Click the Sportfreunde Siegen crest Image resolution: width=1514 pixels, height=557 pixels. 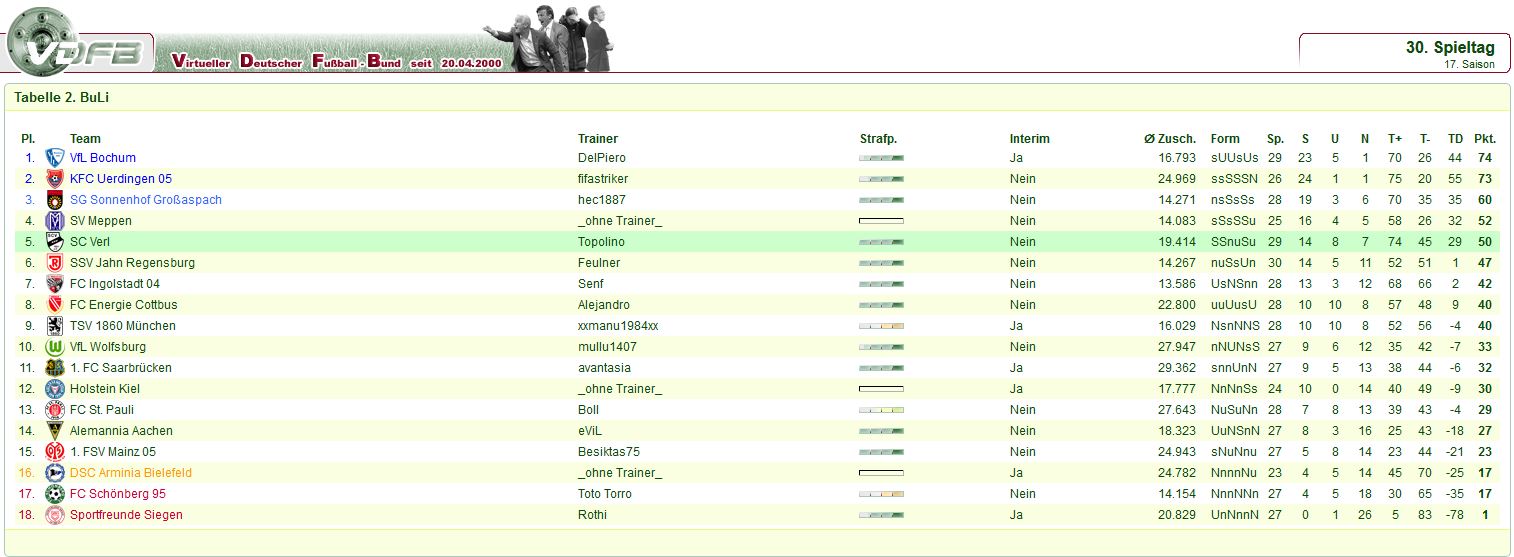pyautogui.click(x=55, y=515)
